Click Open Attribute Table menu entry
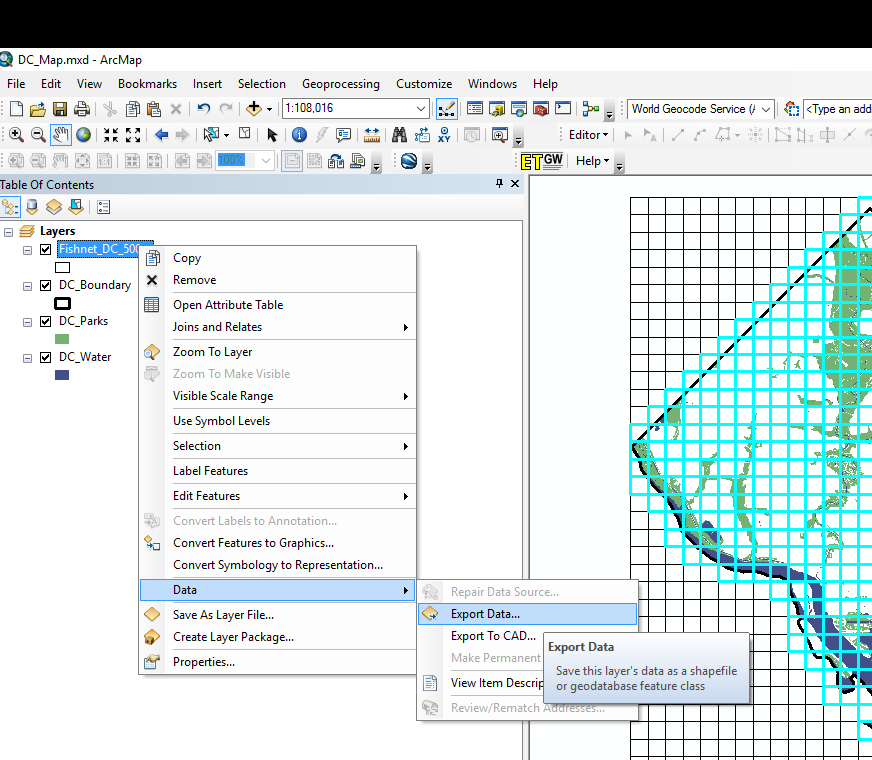This screenshot has height=760, width=872. (227, 305)
